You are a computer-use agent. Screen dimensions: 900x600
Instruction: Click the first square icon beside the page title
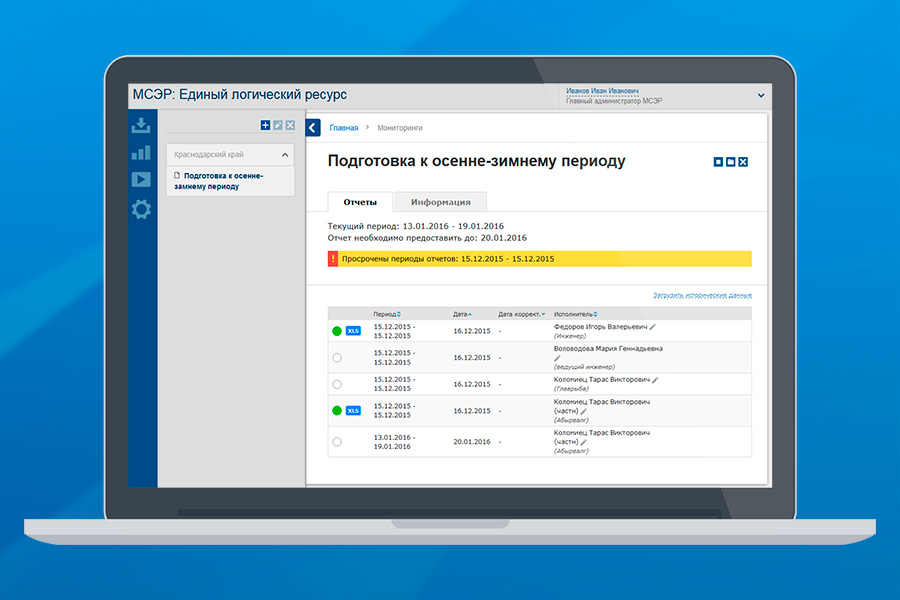pyautogui.click(x=718, y=162)
